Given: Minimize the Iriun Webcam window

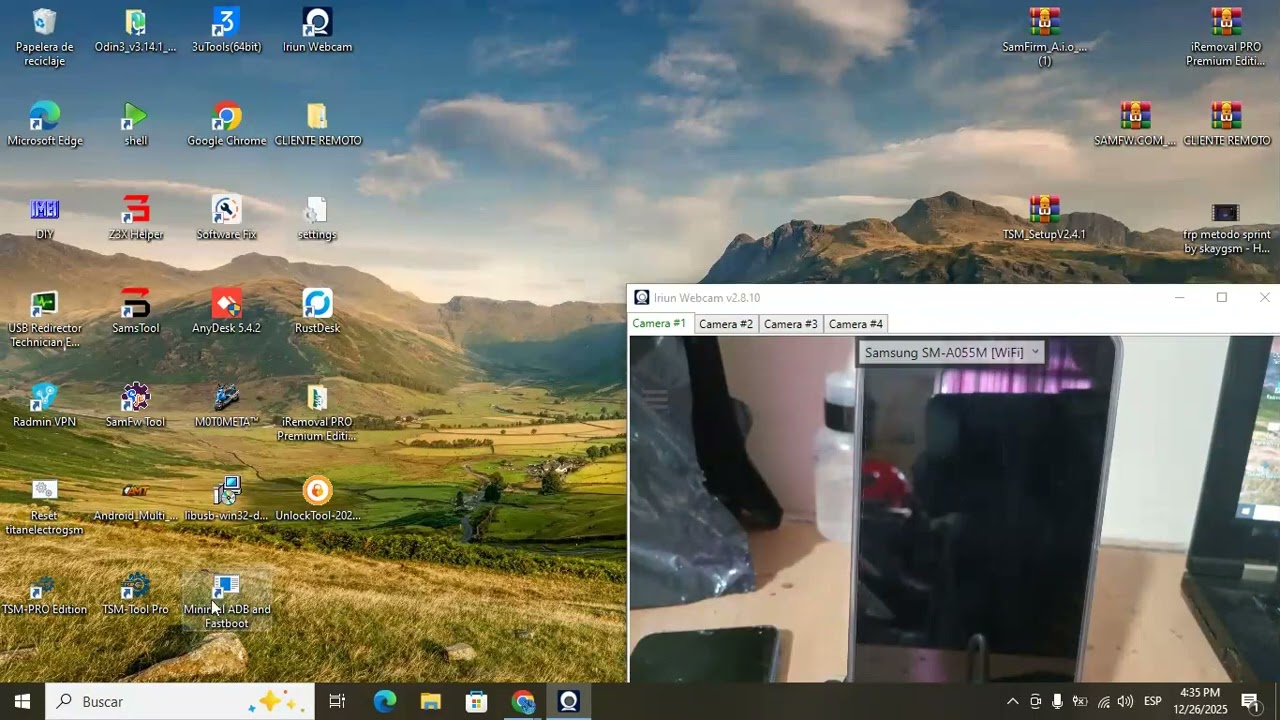Looking at the screenshot, I should [x=1179, y=297].
